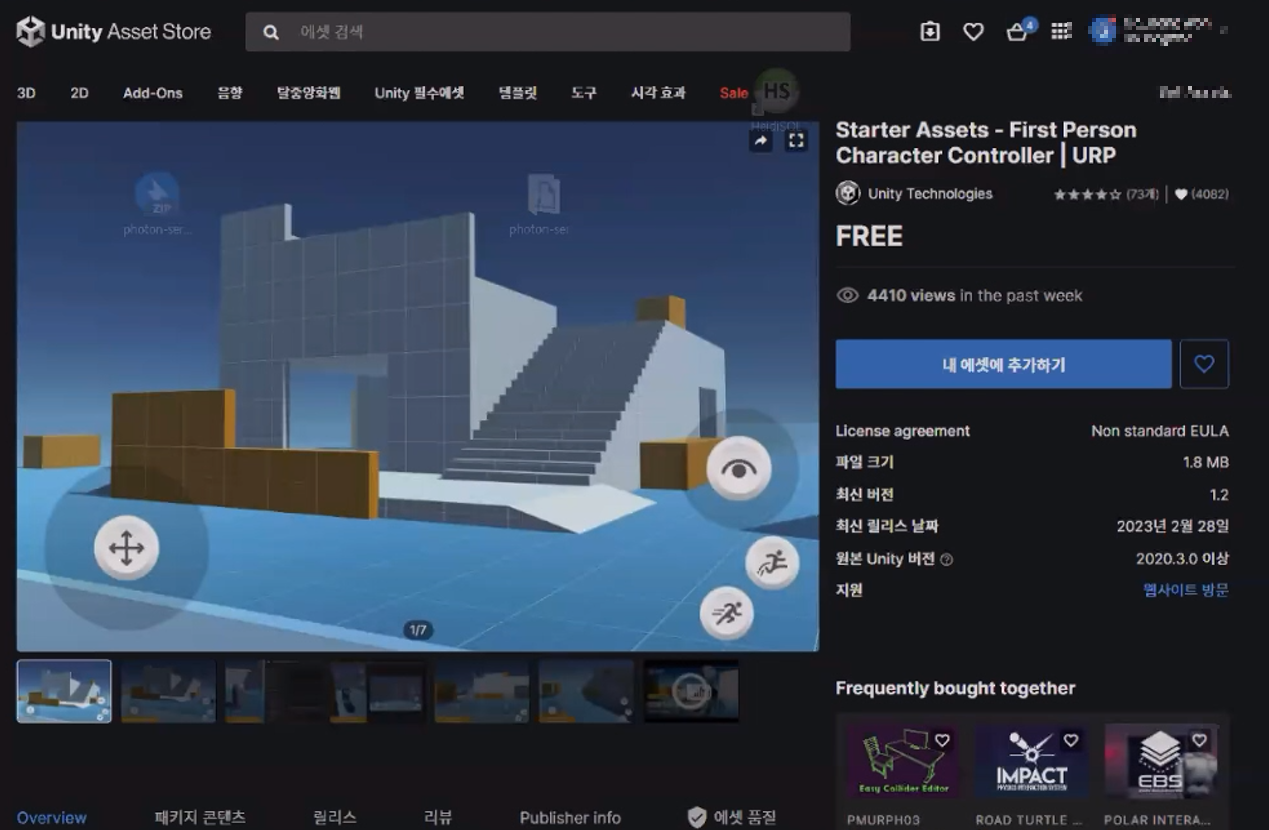Switch to the Publisher info tab
The height and width of the screenshot is (830, 1269).
coord(570,817)
